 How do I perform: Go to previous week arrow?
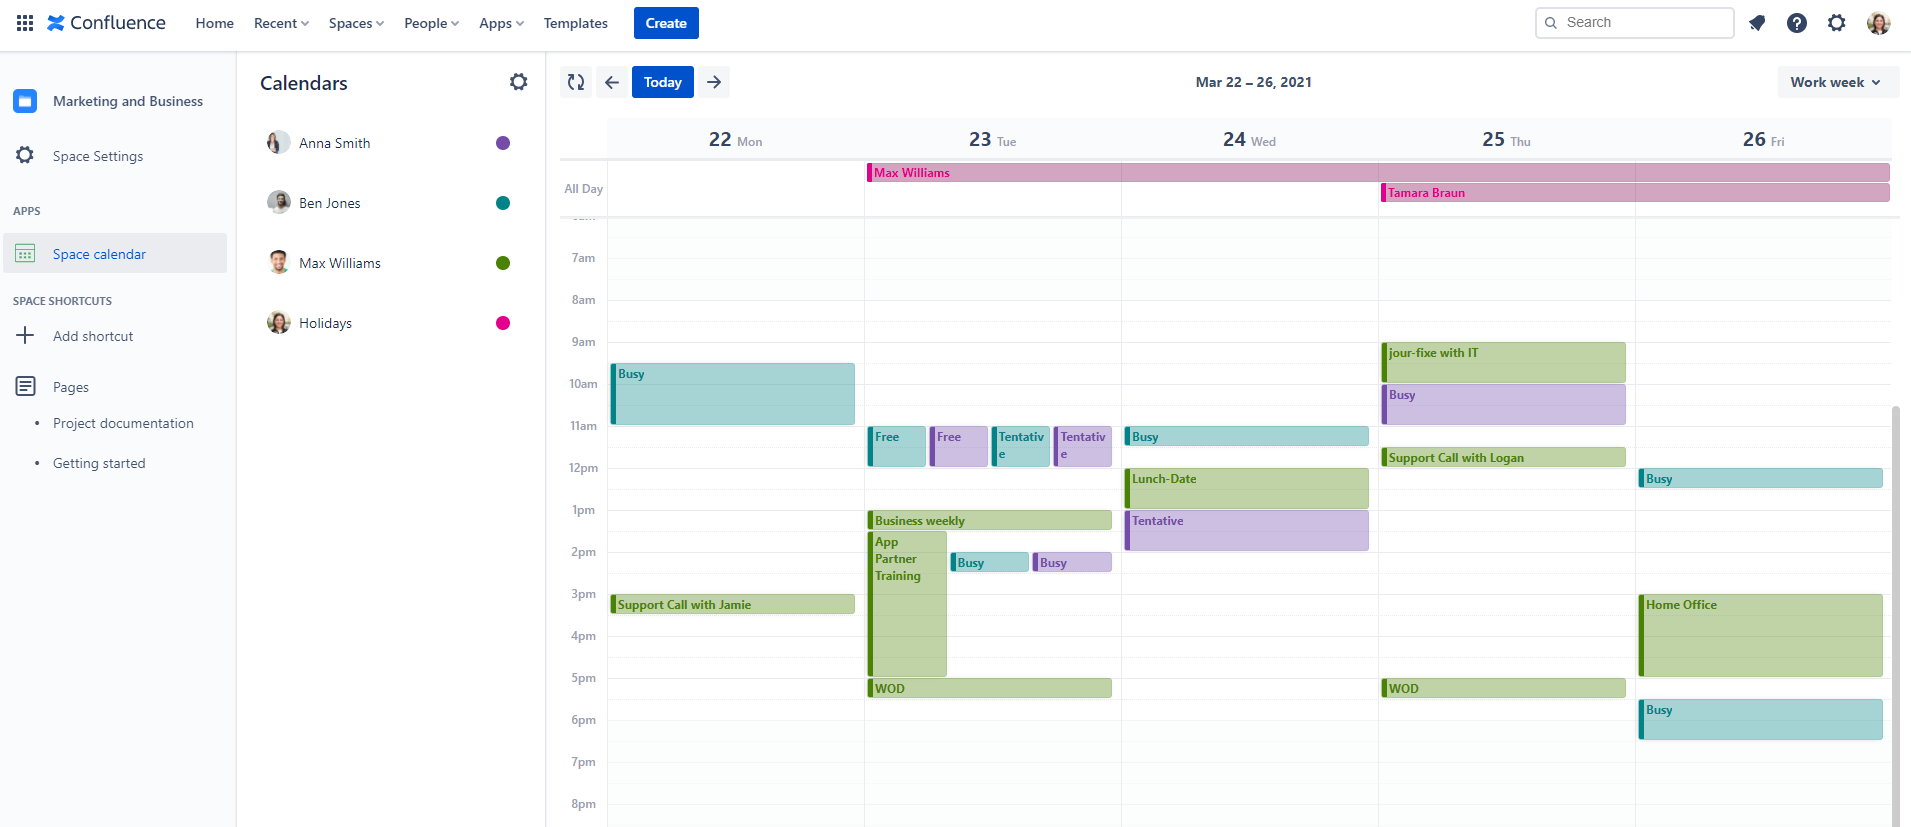click(x=612, y=82)
